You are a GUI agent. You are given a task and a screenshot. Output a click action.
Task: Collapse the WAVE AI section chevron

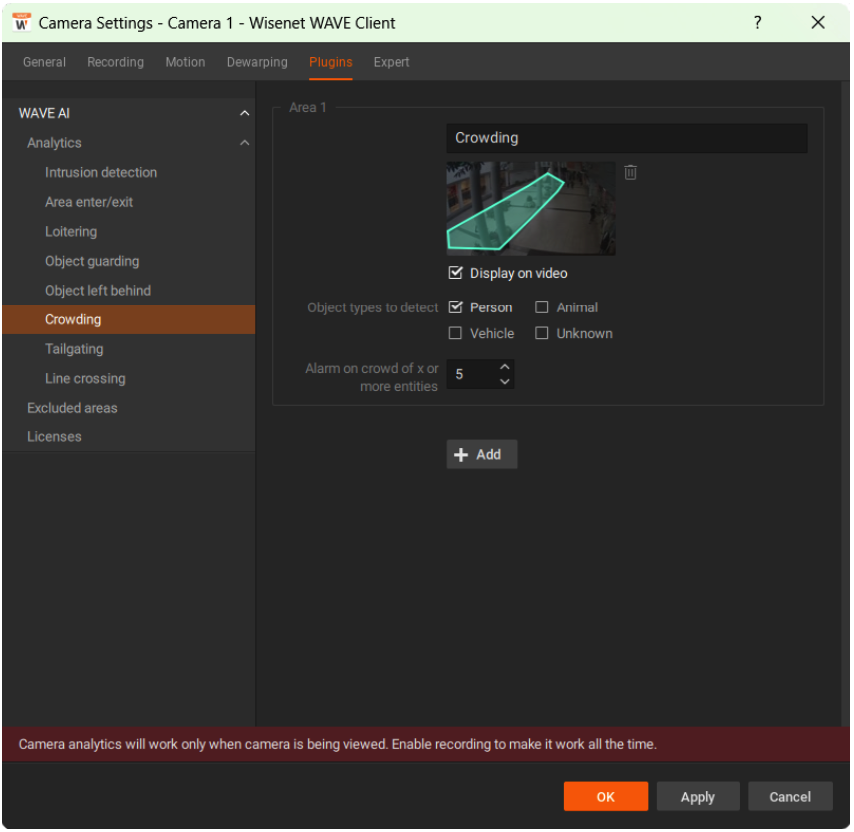coord(245,113)
